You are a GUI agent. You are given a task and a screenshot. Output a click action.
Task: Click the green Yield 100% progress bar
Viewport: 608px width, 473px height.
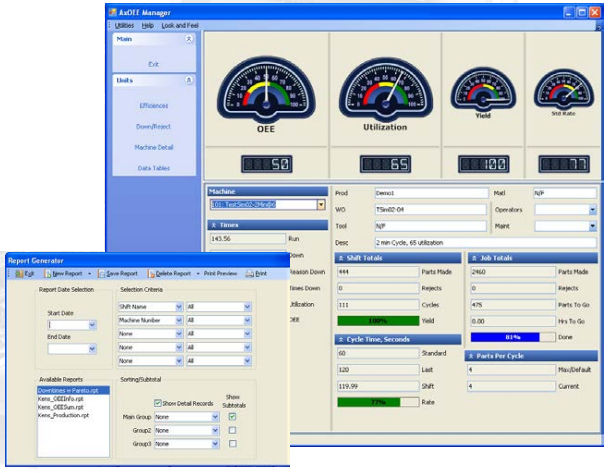coord(378,321)
